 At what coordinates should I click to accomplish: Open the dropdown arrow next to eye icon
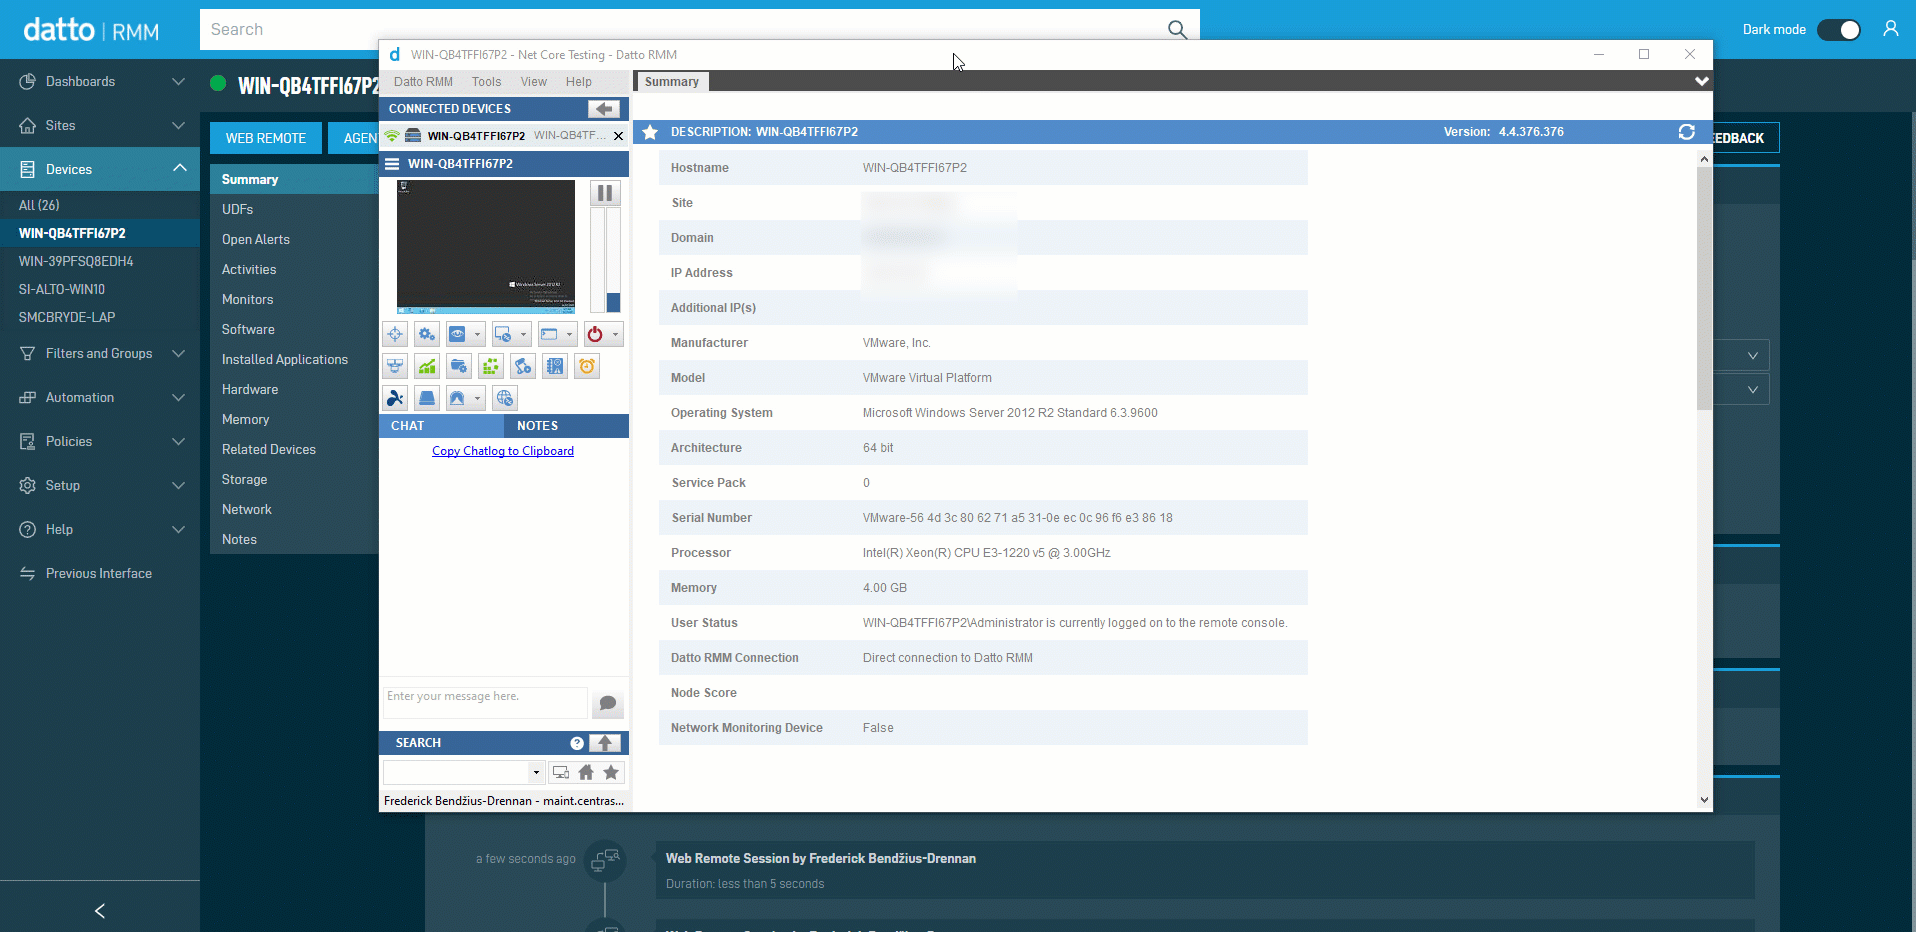tap(478, 335)
